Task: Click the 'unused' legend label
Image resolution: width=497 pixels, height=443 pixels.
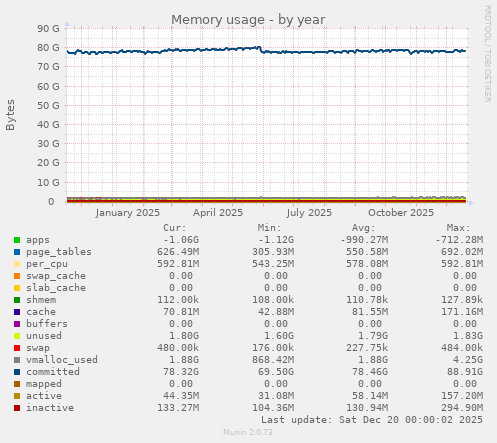Action: [x=44, y=336]
